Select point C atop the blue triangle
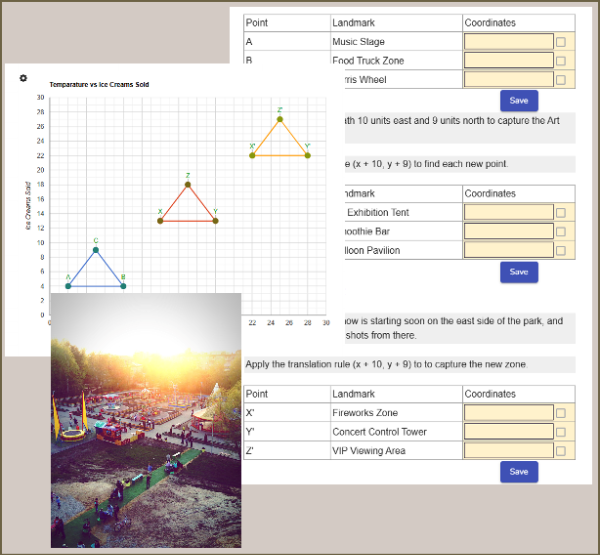Screen dimensions: 600x555 [96, 250]
